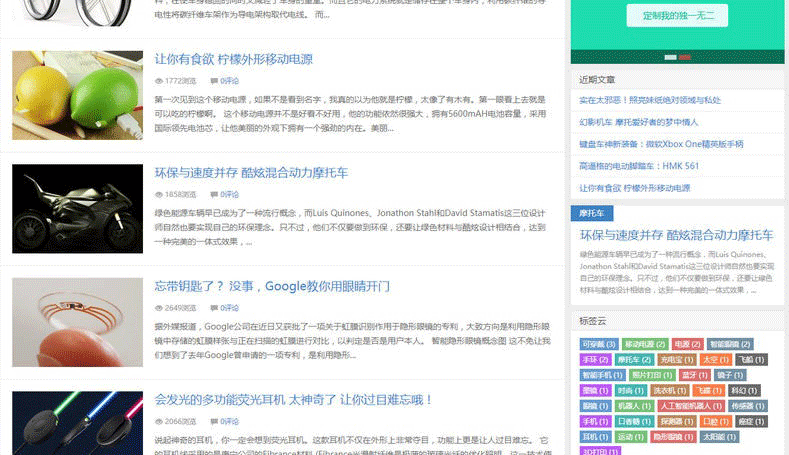Select the 科幻 (1) tag
Screen dimensions: 789x455
click(744, 391)
